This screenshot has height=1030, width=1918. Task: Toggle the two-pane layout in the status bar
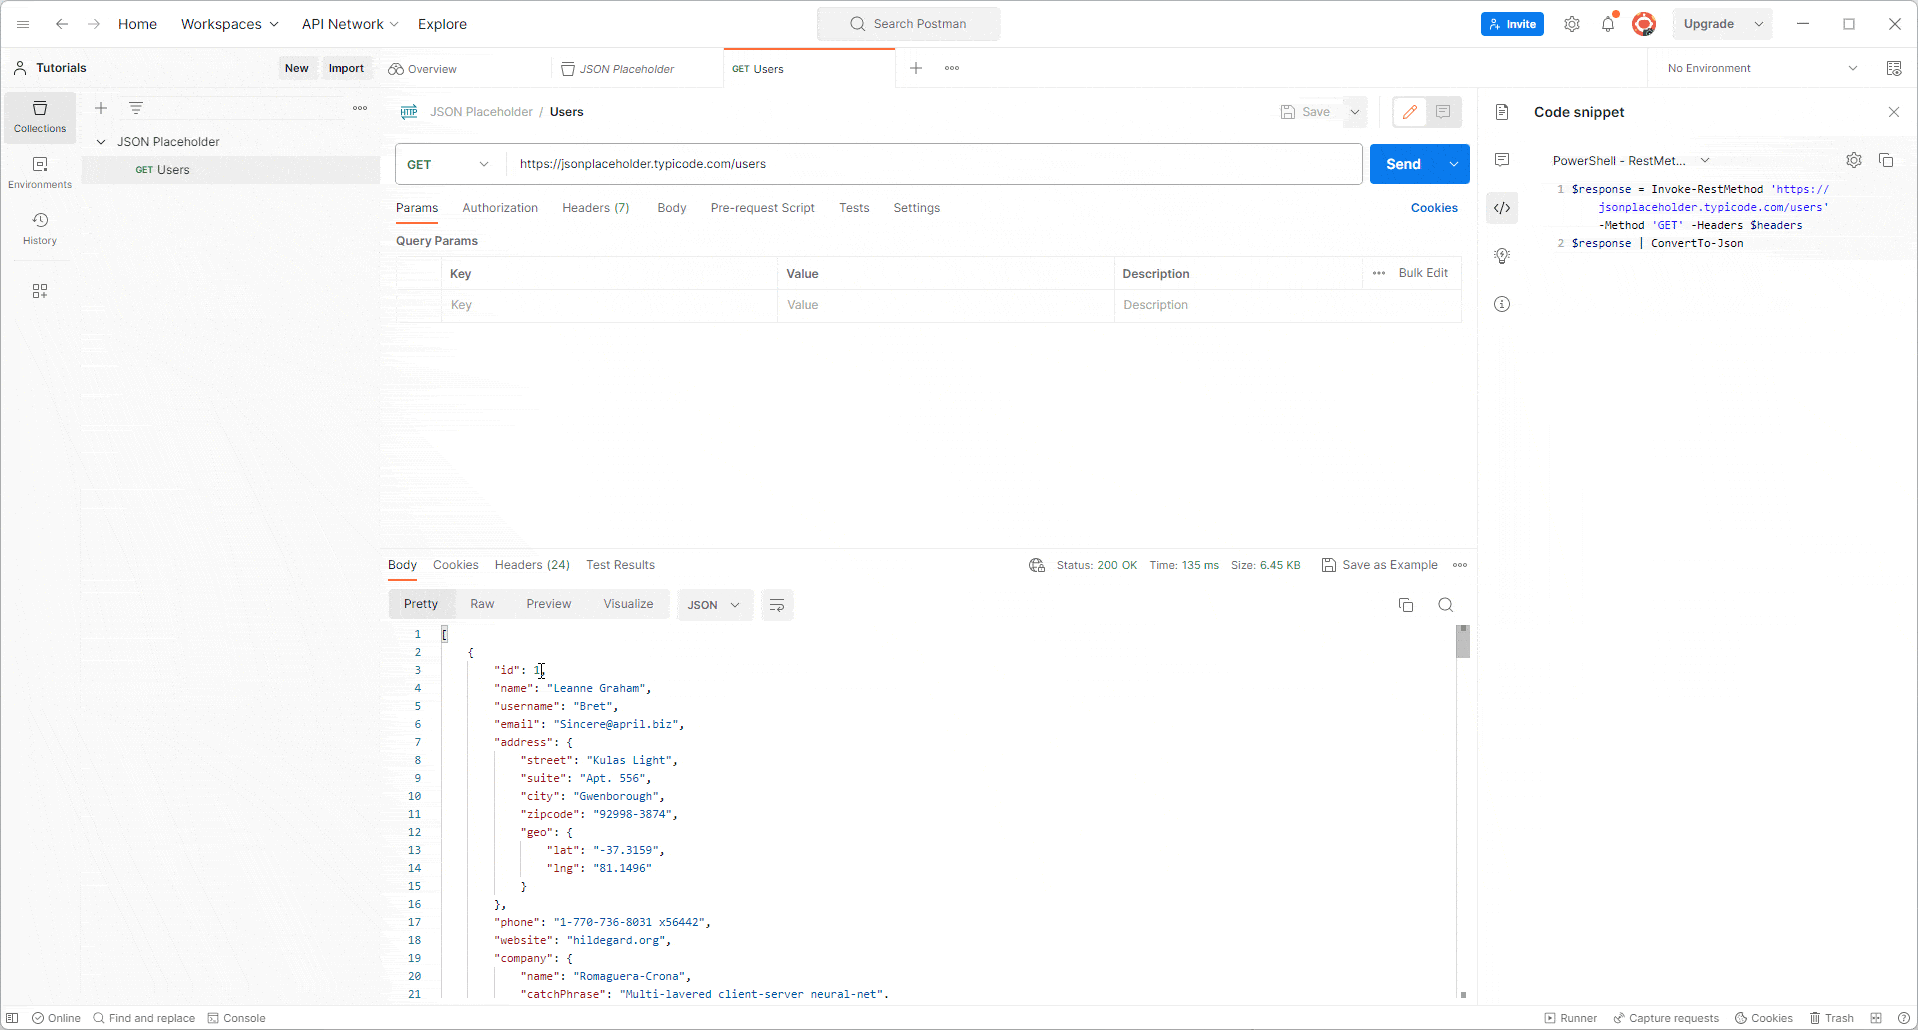[x=1876, y=1018]
